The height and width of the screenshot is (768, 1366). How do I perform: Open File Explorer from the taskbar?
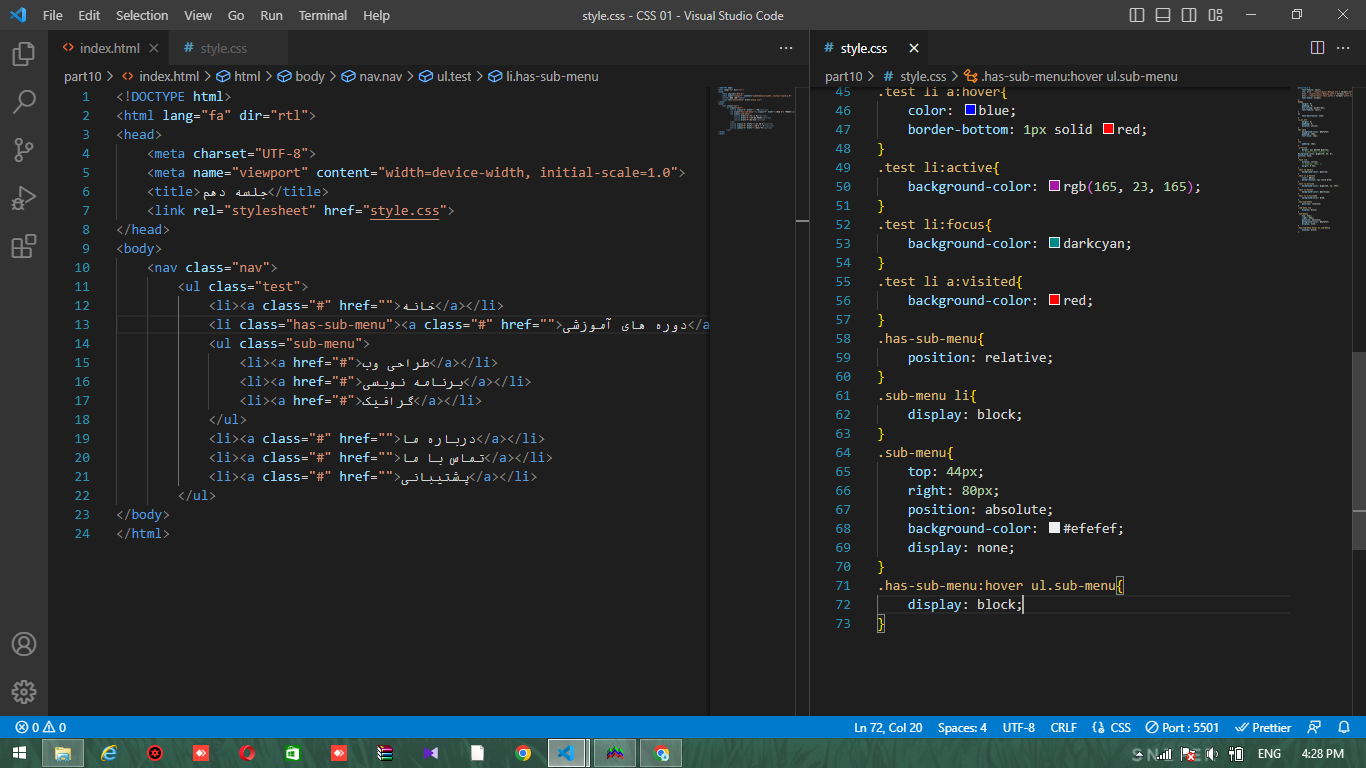point(63,753)
